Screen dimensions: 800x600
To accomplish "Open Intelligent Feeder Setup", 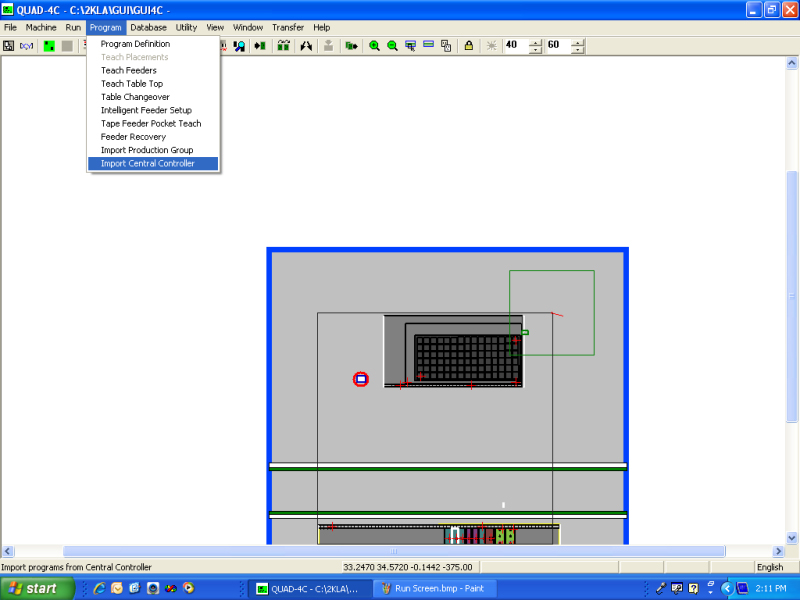I will click(153, 110).
